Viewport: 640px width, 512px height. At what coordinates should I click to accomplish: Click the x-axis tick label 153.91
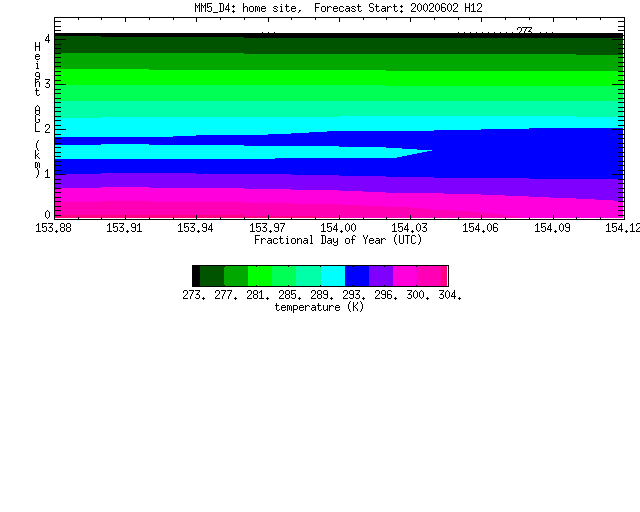click(124, 228)
